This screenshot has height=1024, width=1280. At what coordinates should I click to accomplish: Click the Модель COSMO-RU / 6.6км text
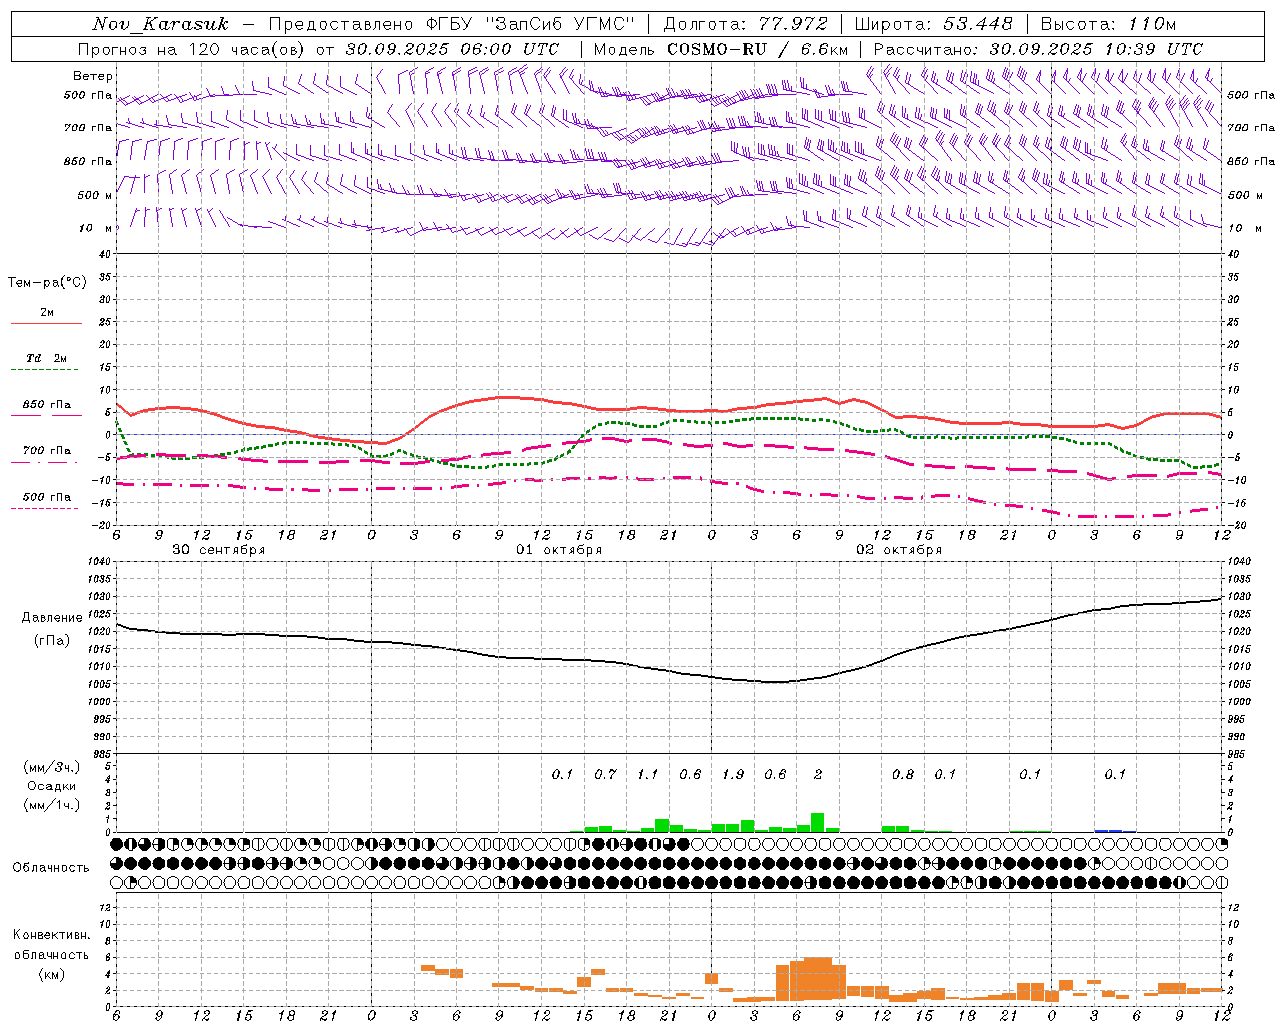tap(721, 49)
